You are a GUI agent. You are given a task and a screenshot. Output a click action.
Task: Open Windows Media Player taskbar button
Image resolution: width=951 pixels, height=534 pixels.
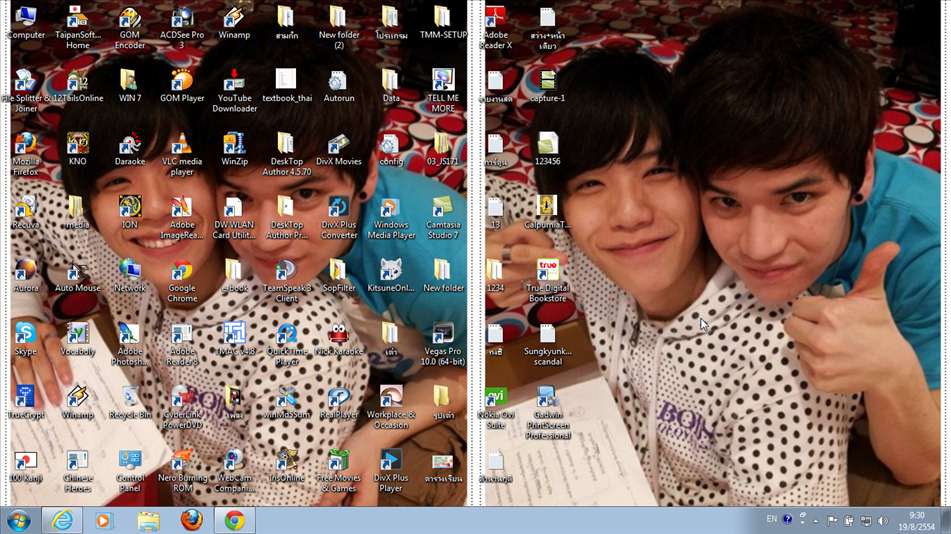[103, 521]
